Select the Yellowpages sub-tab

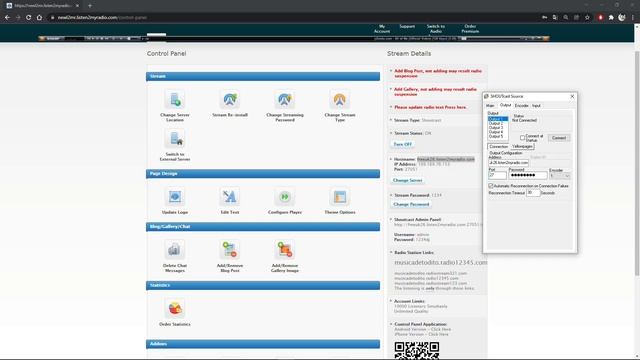coord(522,146)
